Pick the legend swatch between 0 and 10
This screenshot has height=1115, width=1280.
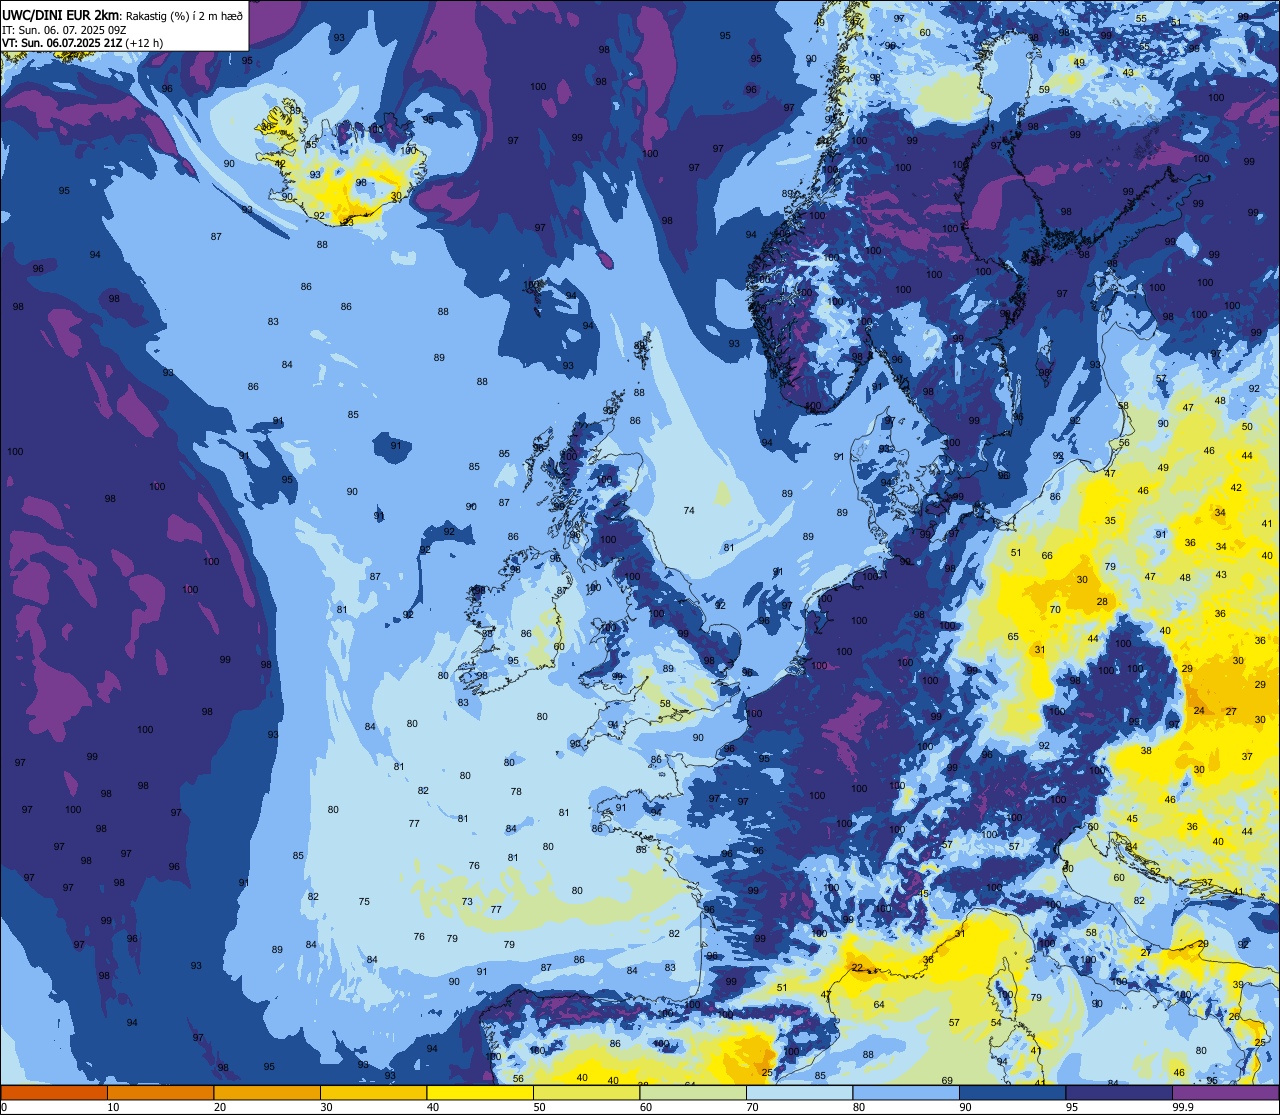[x=54, y=1093]
